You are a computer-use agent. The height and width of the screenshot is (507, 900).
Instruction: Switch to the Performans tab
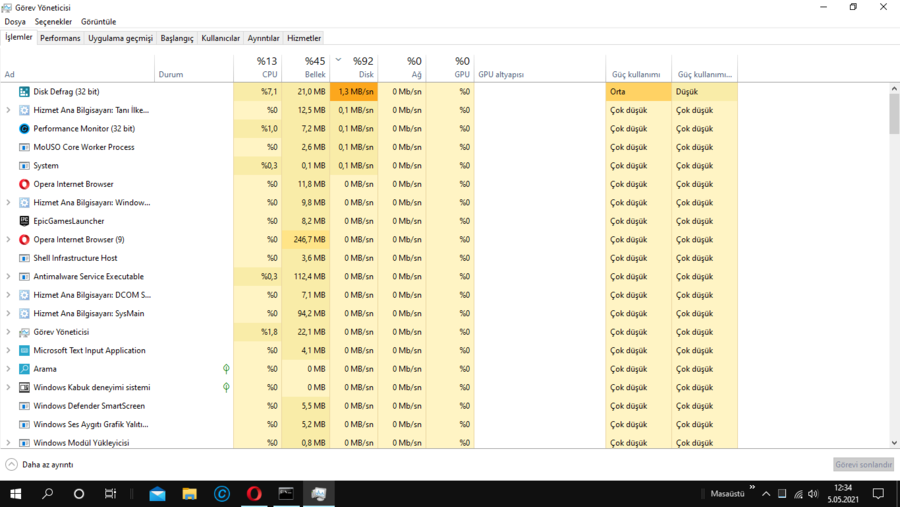click(x=60, y=38)
